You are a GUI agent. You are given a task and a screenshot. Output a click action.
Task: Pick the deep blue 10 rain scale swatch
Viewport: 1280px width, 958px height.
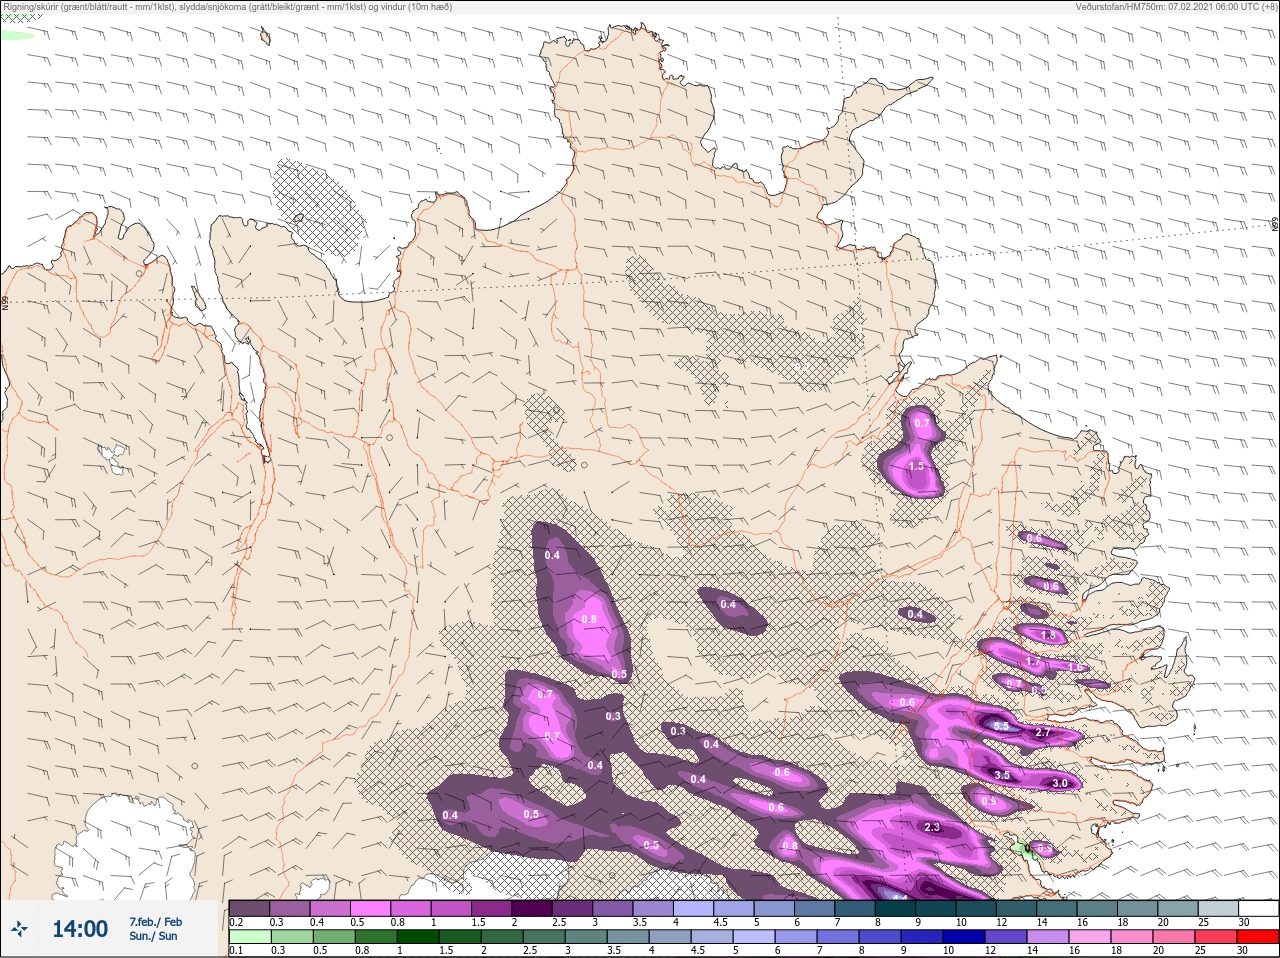pos(964,938)
